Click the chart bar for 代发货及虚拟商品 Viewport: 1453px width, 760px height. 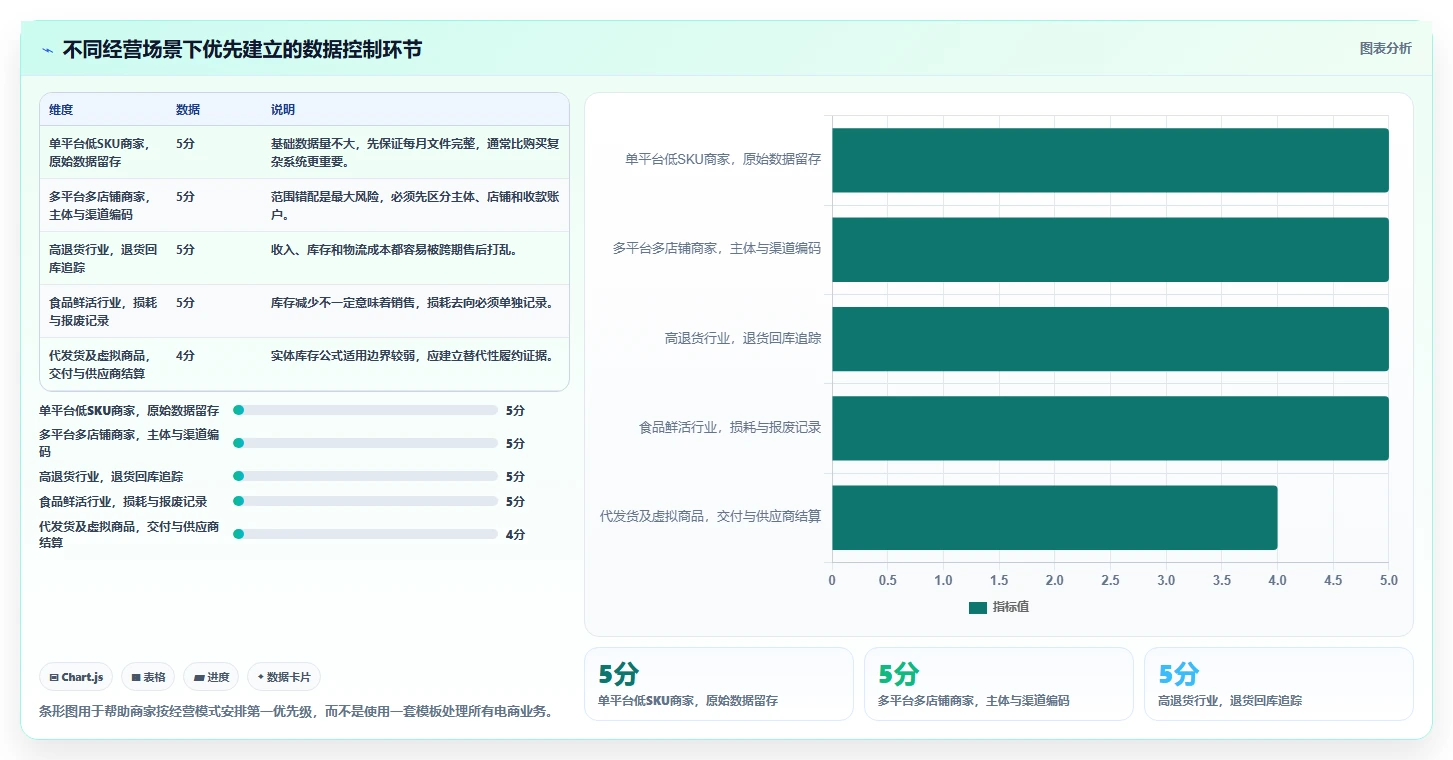coord(1055,517)
